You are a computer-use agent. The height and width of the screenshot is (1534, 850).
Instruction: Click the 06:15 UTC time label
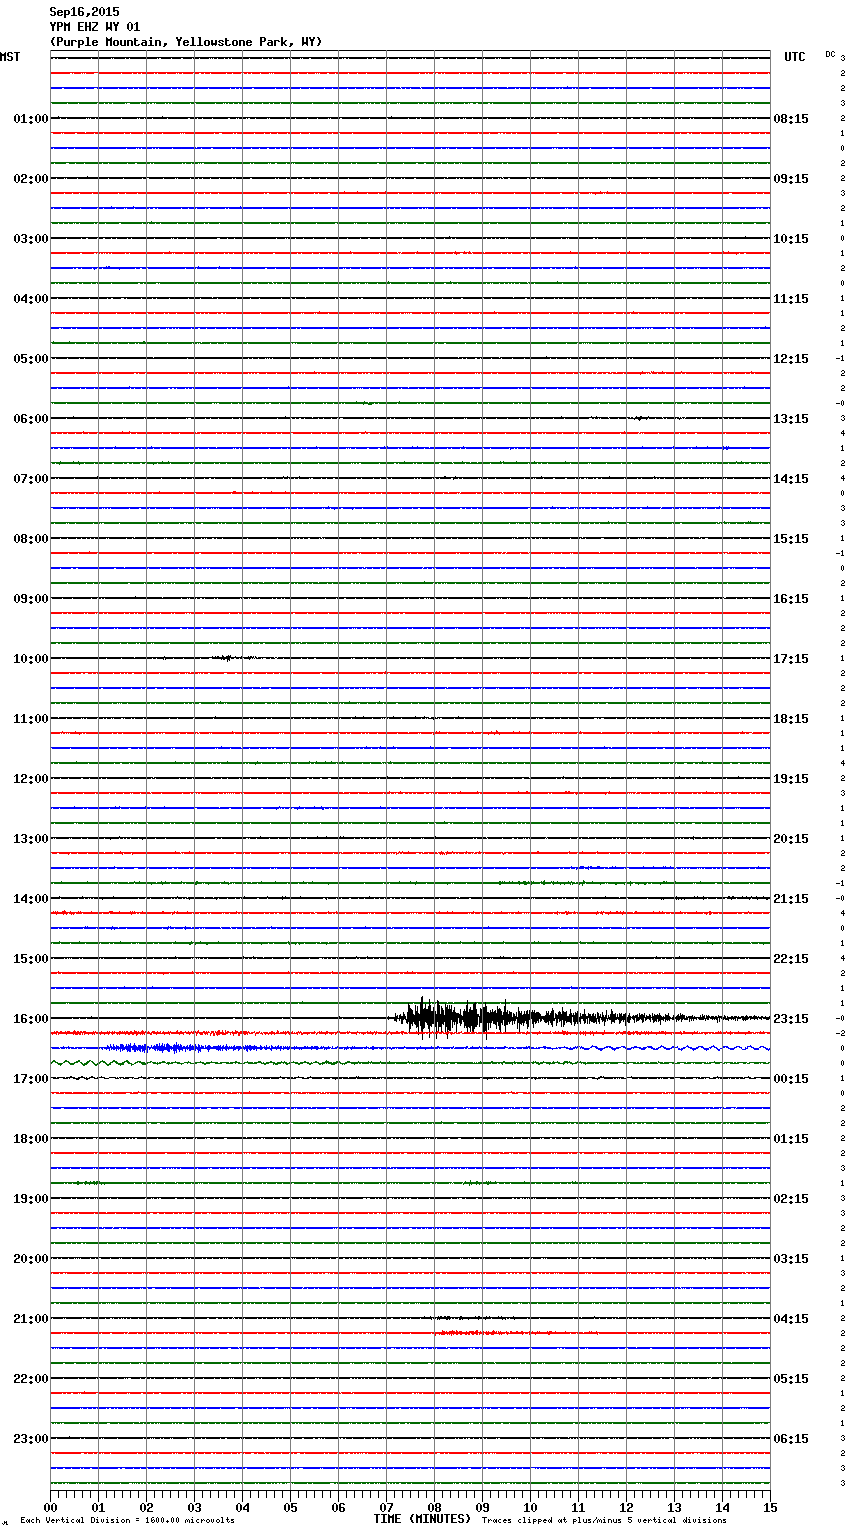pyautogui.click(x=791, y=1439)
